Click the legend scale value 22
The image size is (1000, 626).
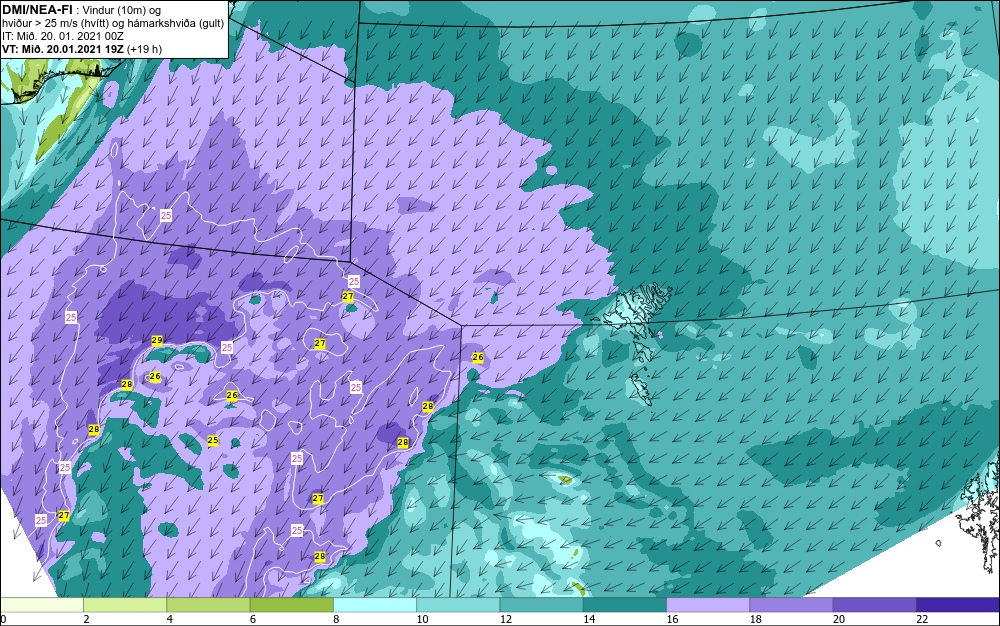[922, 619]
